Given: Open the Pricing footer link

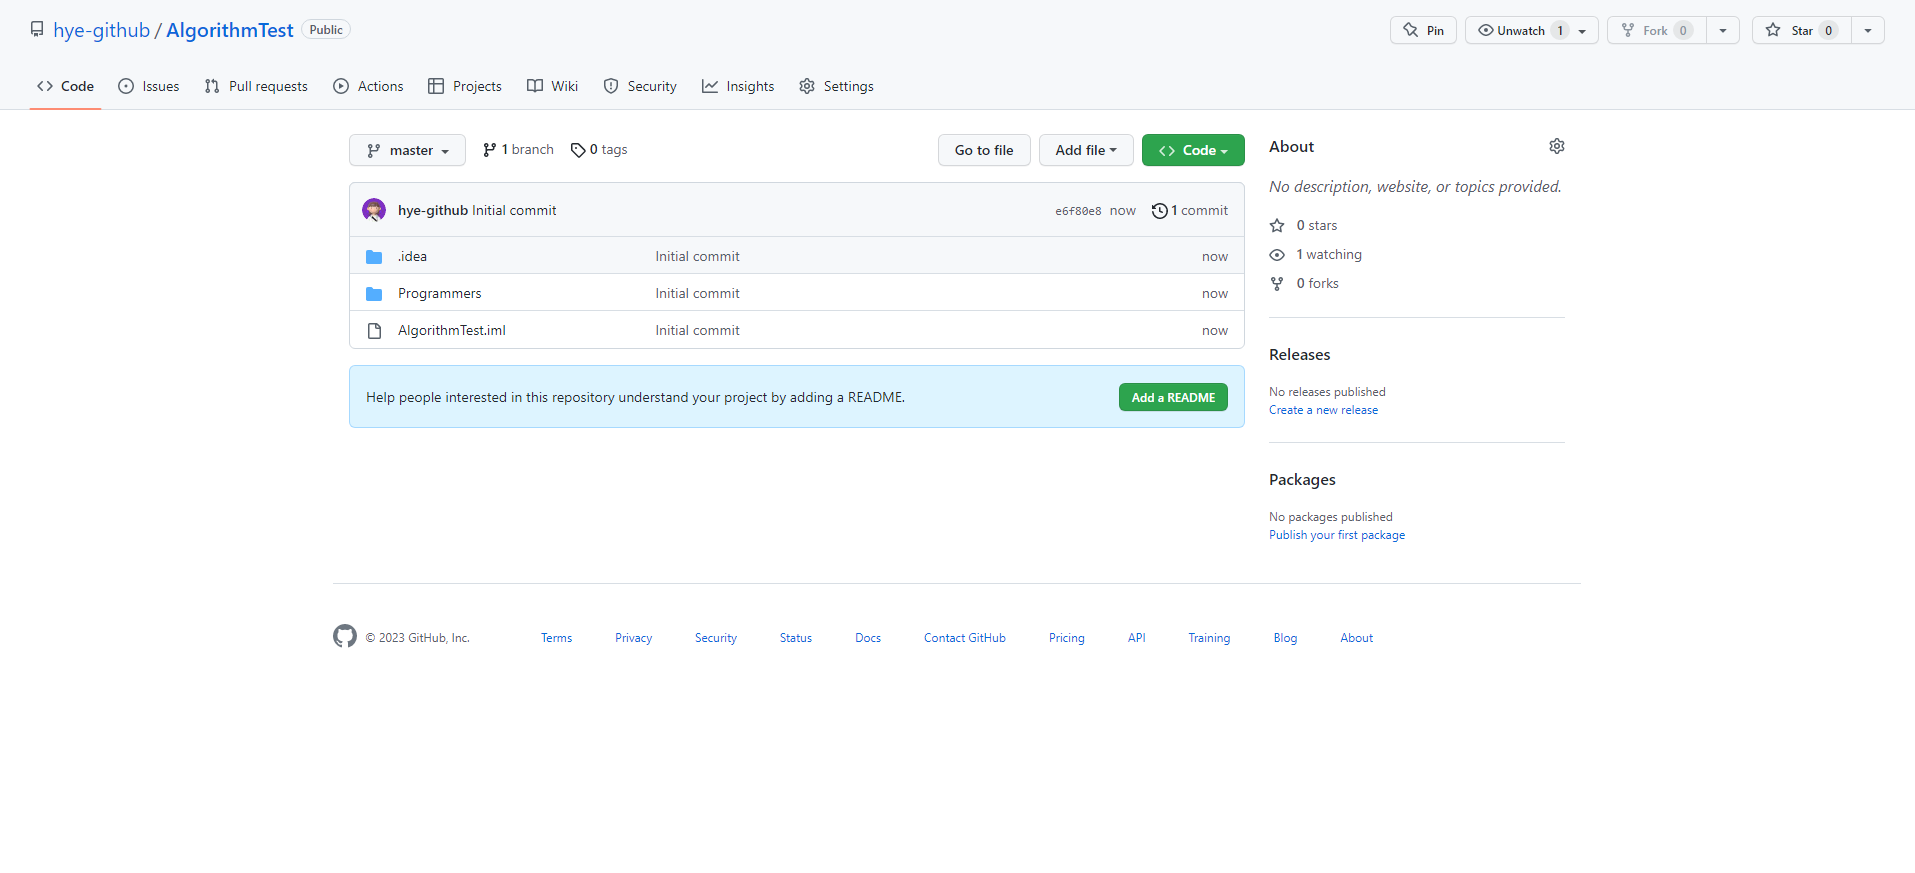Looking at the screenshot, I should click(1067, 638).
